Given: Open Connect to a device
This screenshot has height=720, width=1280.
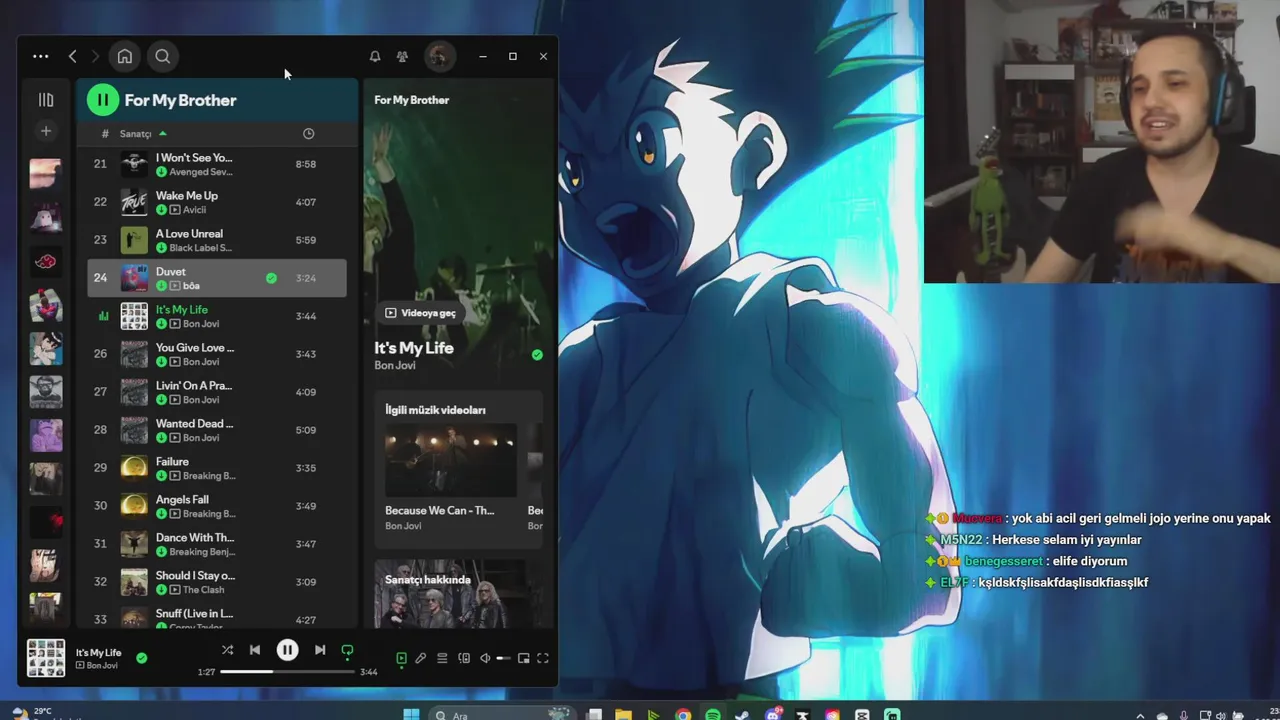Looking at the screenshot, I should pos(464,658).
